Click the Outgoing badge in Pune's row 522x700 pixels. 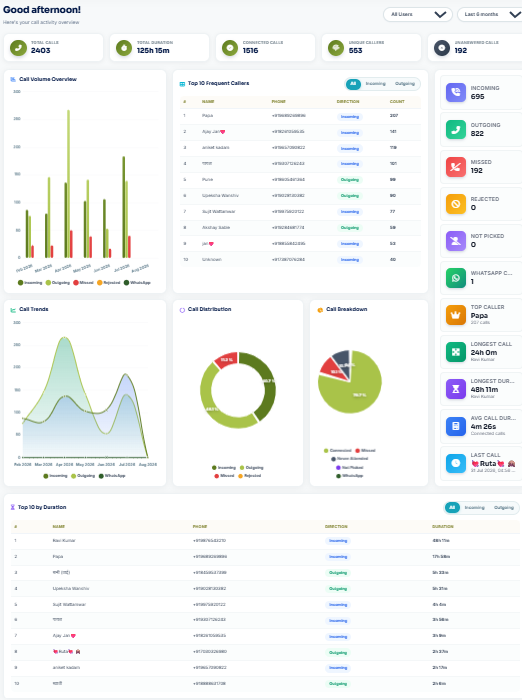350,180
